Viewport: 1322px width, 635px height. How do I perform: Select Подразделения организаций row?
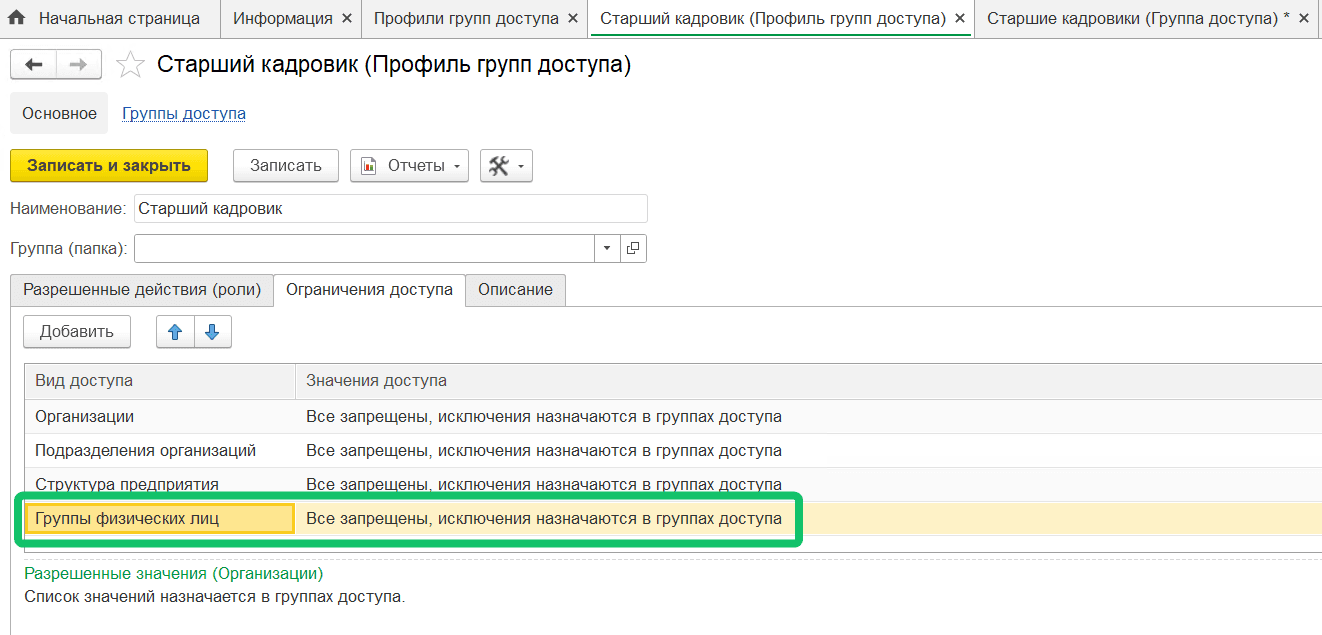click(673, 450)
